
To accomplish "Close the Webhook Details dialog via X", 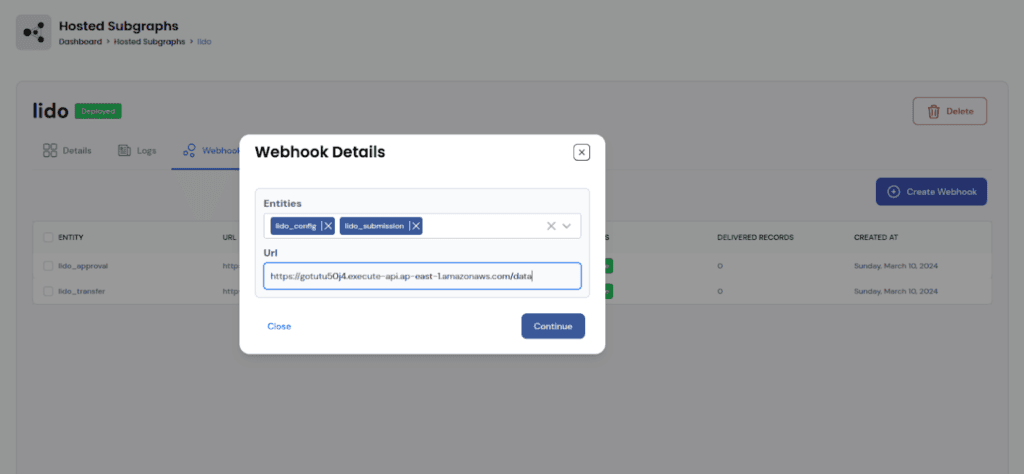I will (581, 152).
